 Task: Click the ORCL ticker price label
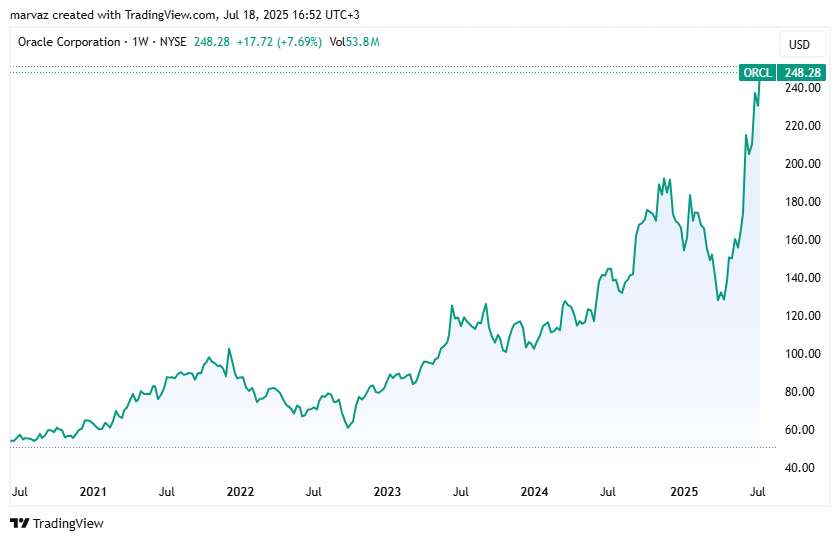[x=757, y=73]
